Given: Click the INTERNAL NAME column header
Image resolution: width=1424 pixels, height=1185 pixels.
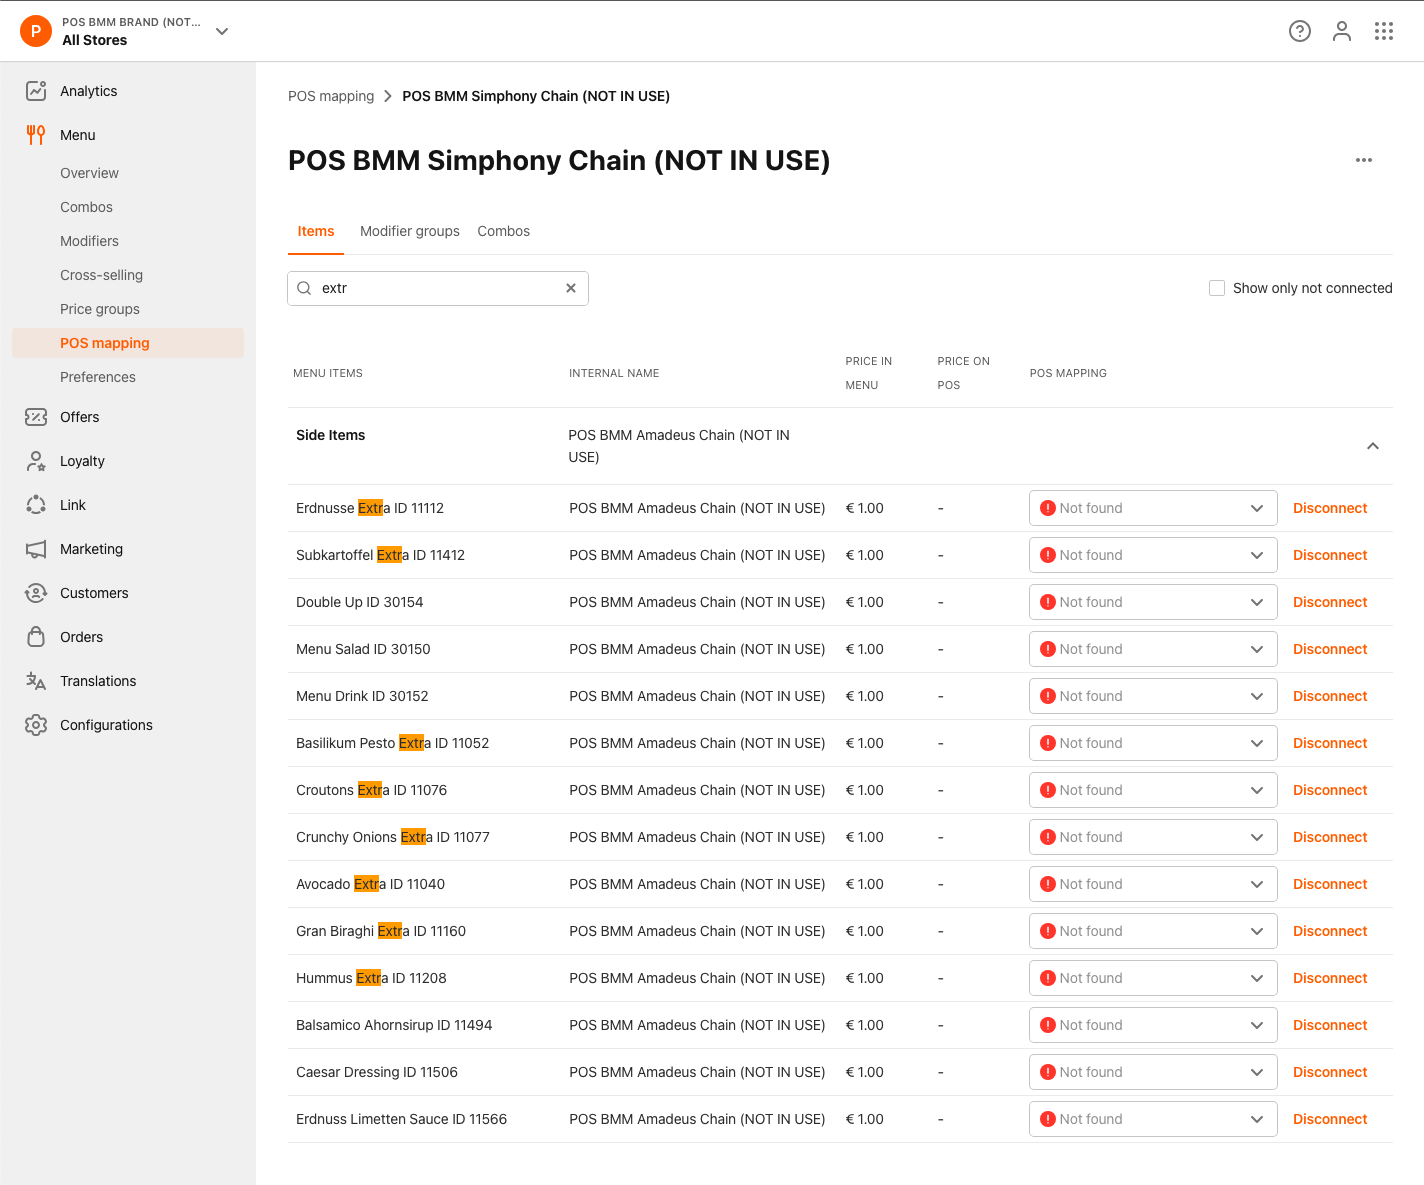Looking at the screenshot, I should coord(614,373).
